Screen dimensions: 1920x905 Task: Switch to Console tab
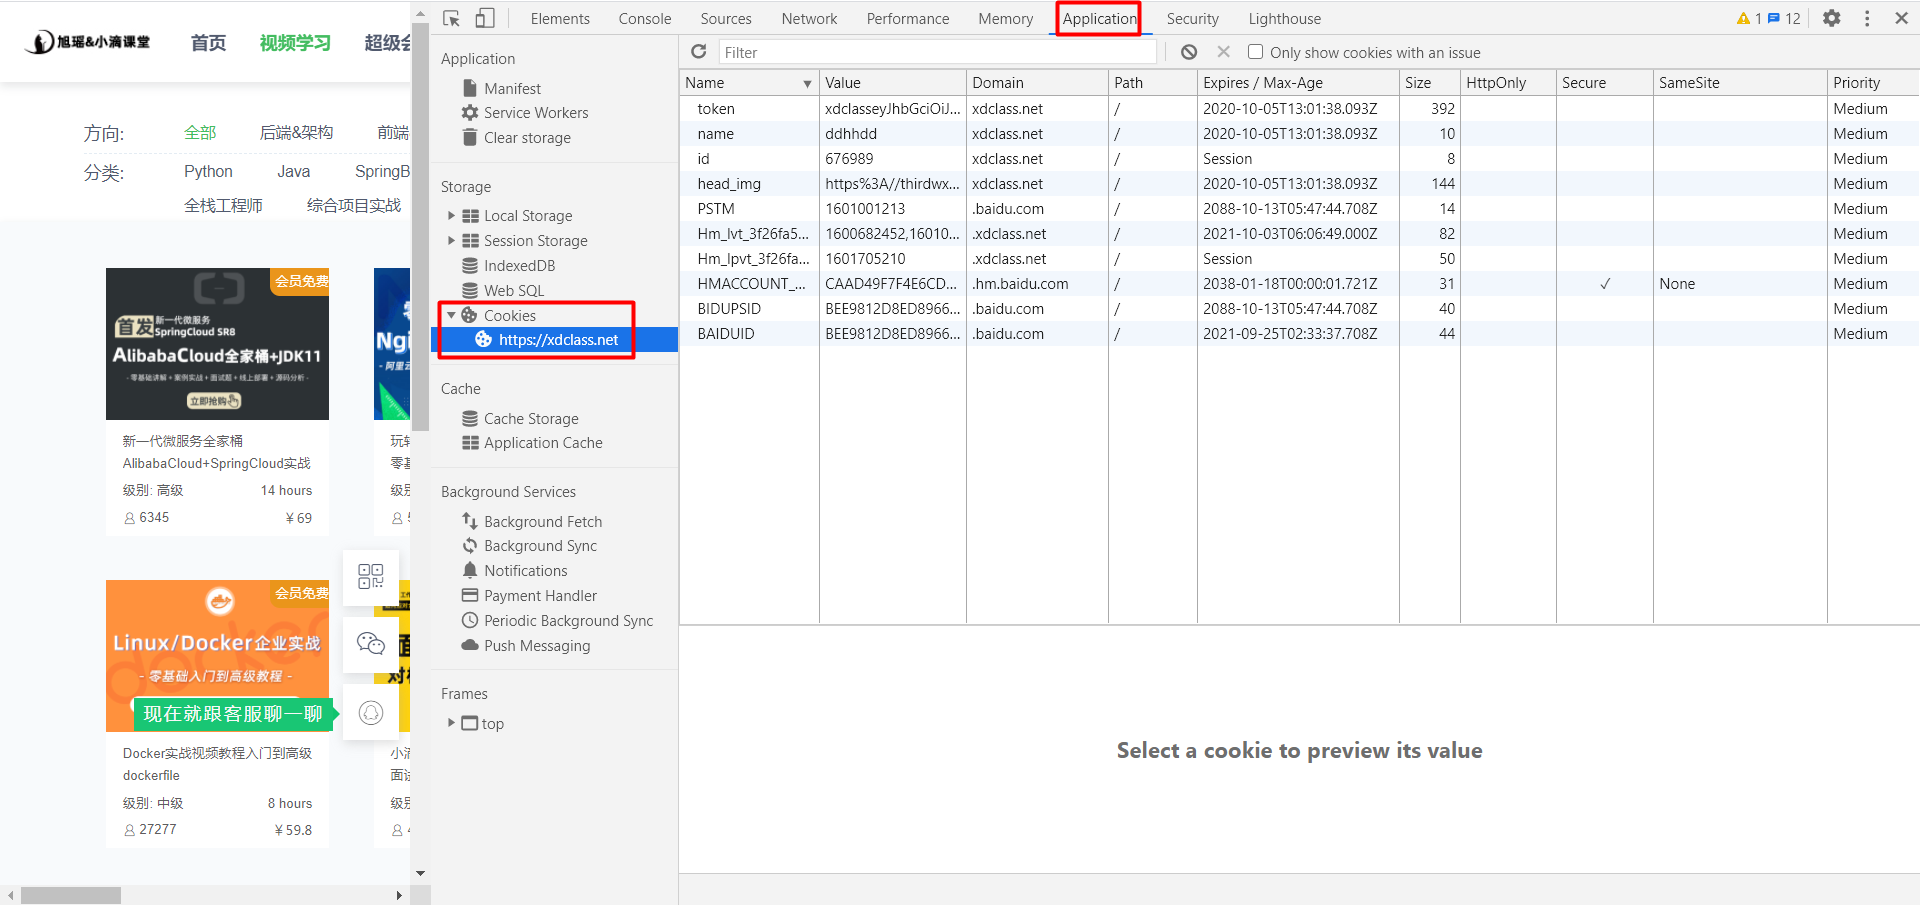[645, 18]
